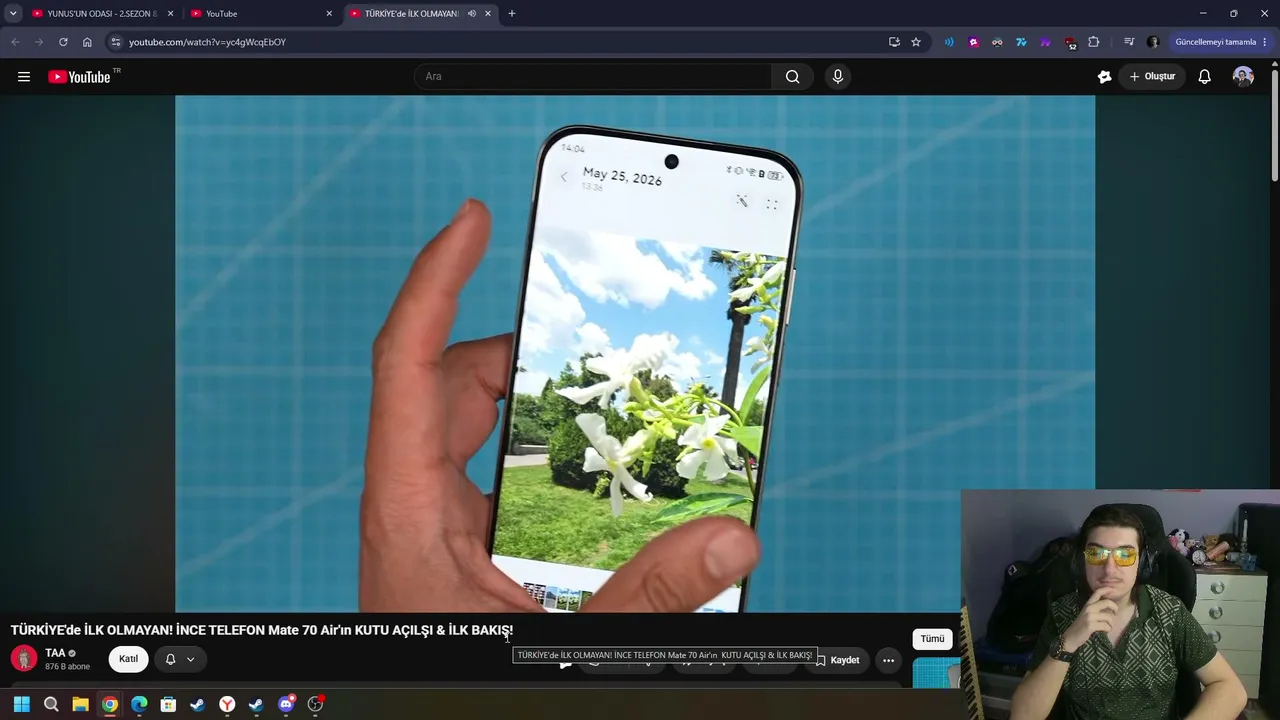Image resolution: width=1280 pixels, height=720 pixels.
Task: Click the video player to pause
Action: pos(635,353)
